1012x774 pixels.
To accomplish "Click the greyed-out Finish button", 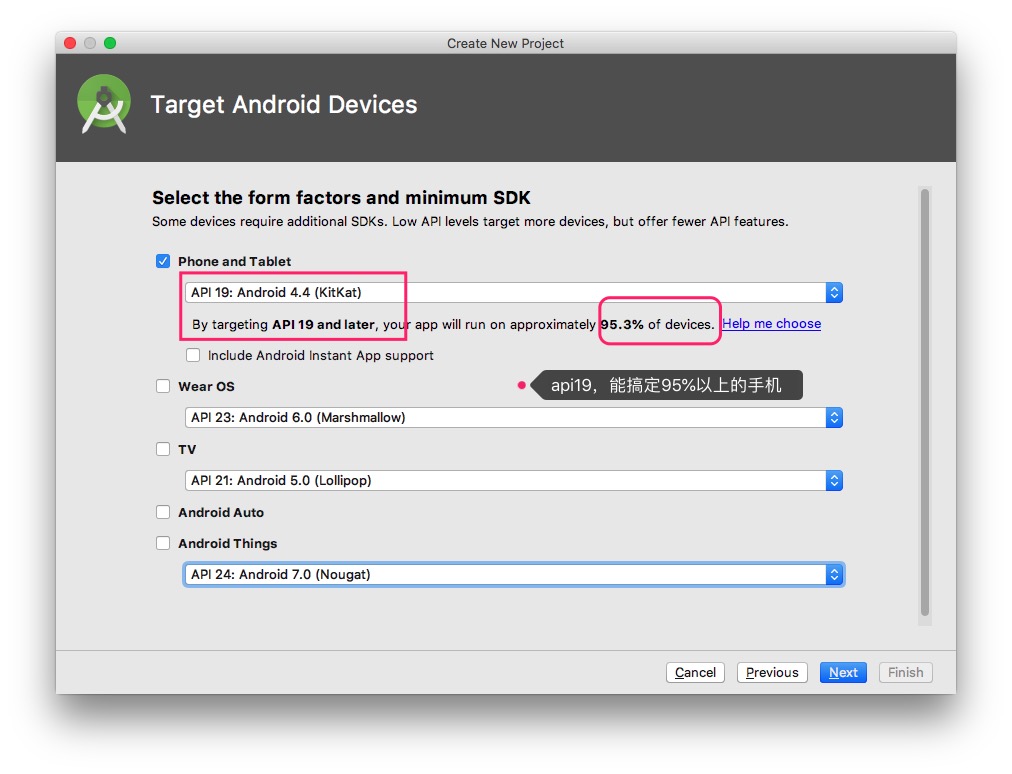I will (906, 673).
